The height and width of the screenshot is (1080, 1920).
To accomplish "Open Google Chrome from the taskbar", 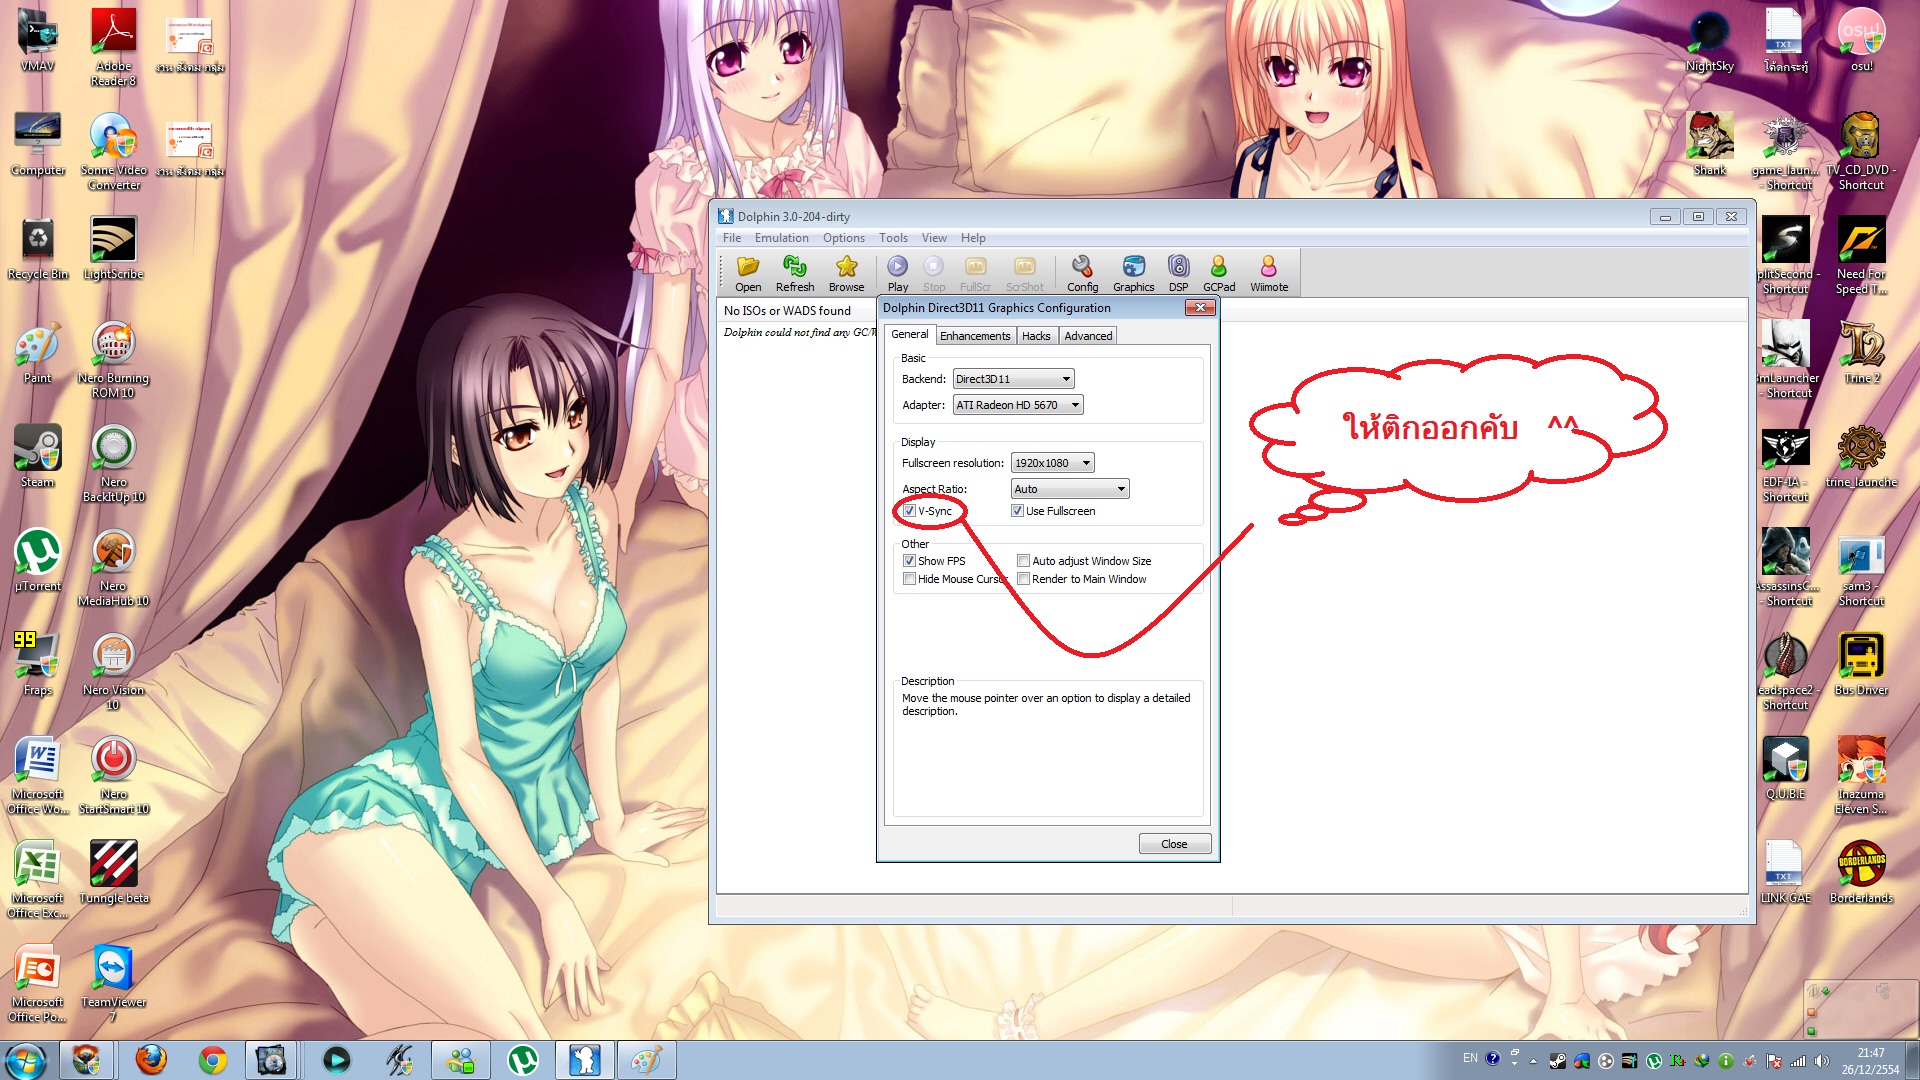I will click(212, 1060).
